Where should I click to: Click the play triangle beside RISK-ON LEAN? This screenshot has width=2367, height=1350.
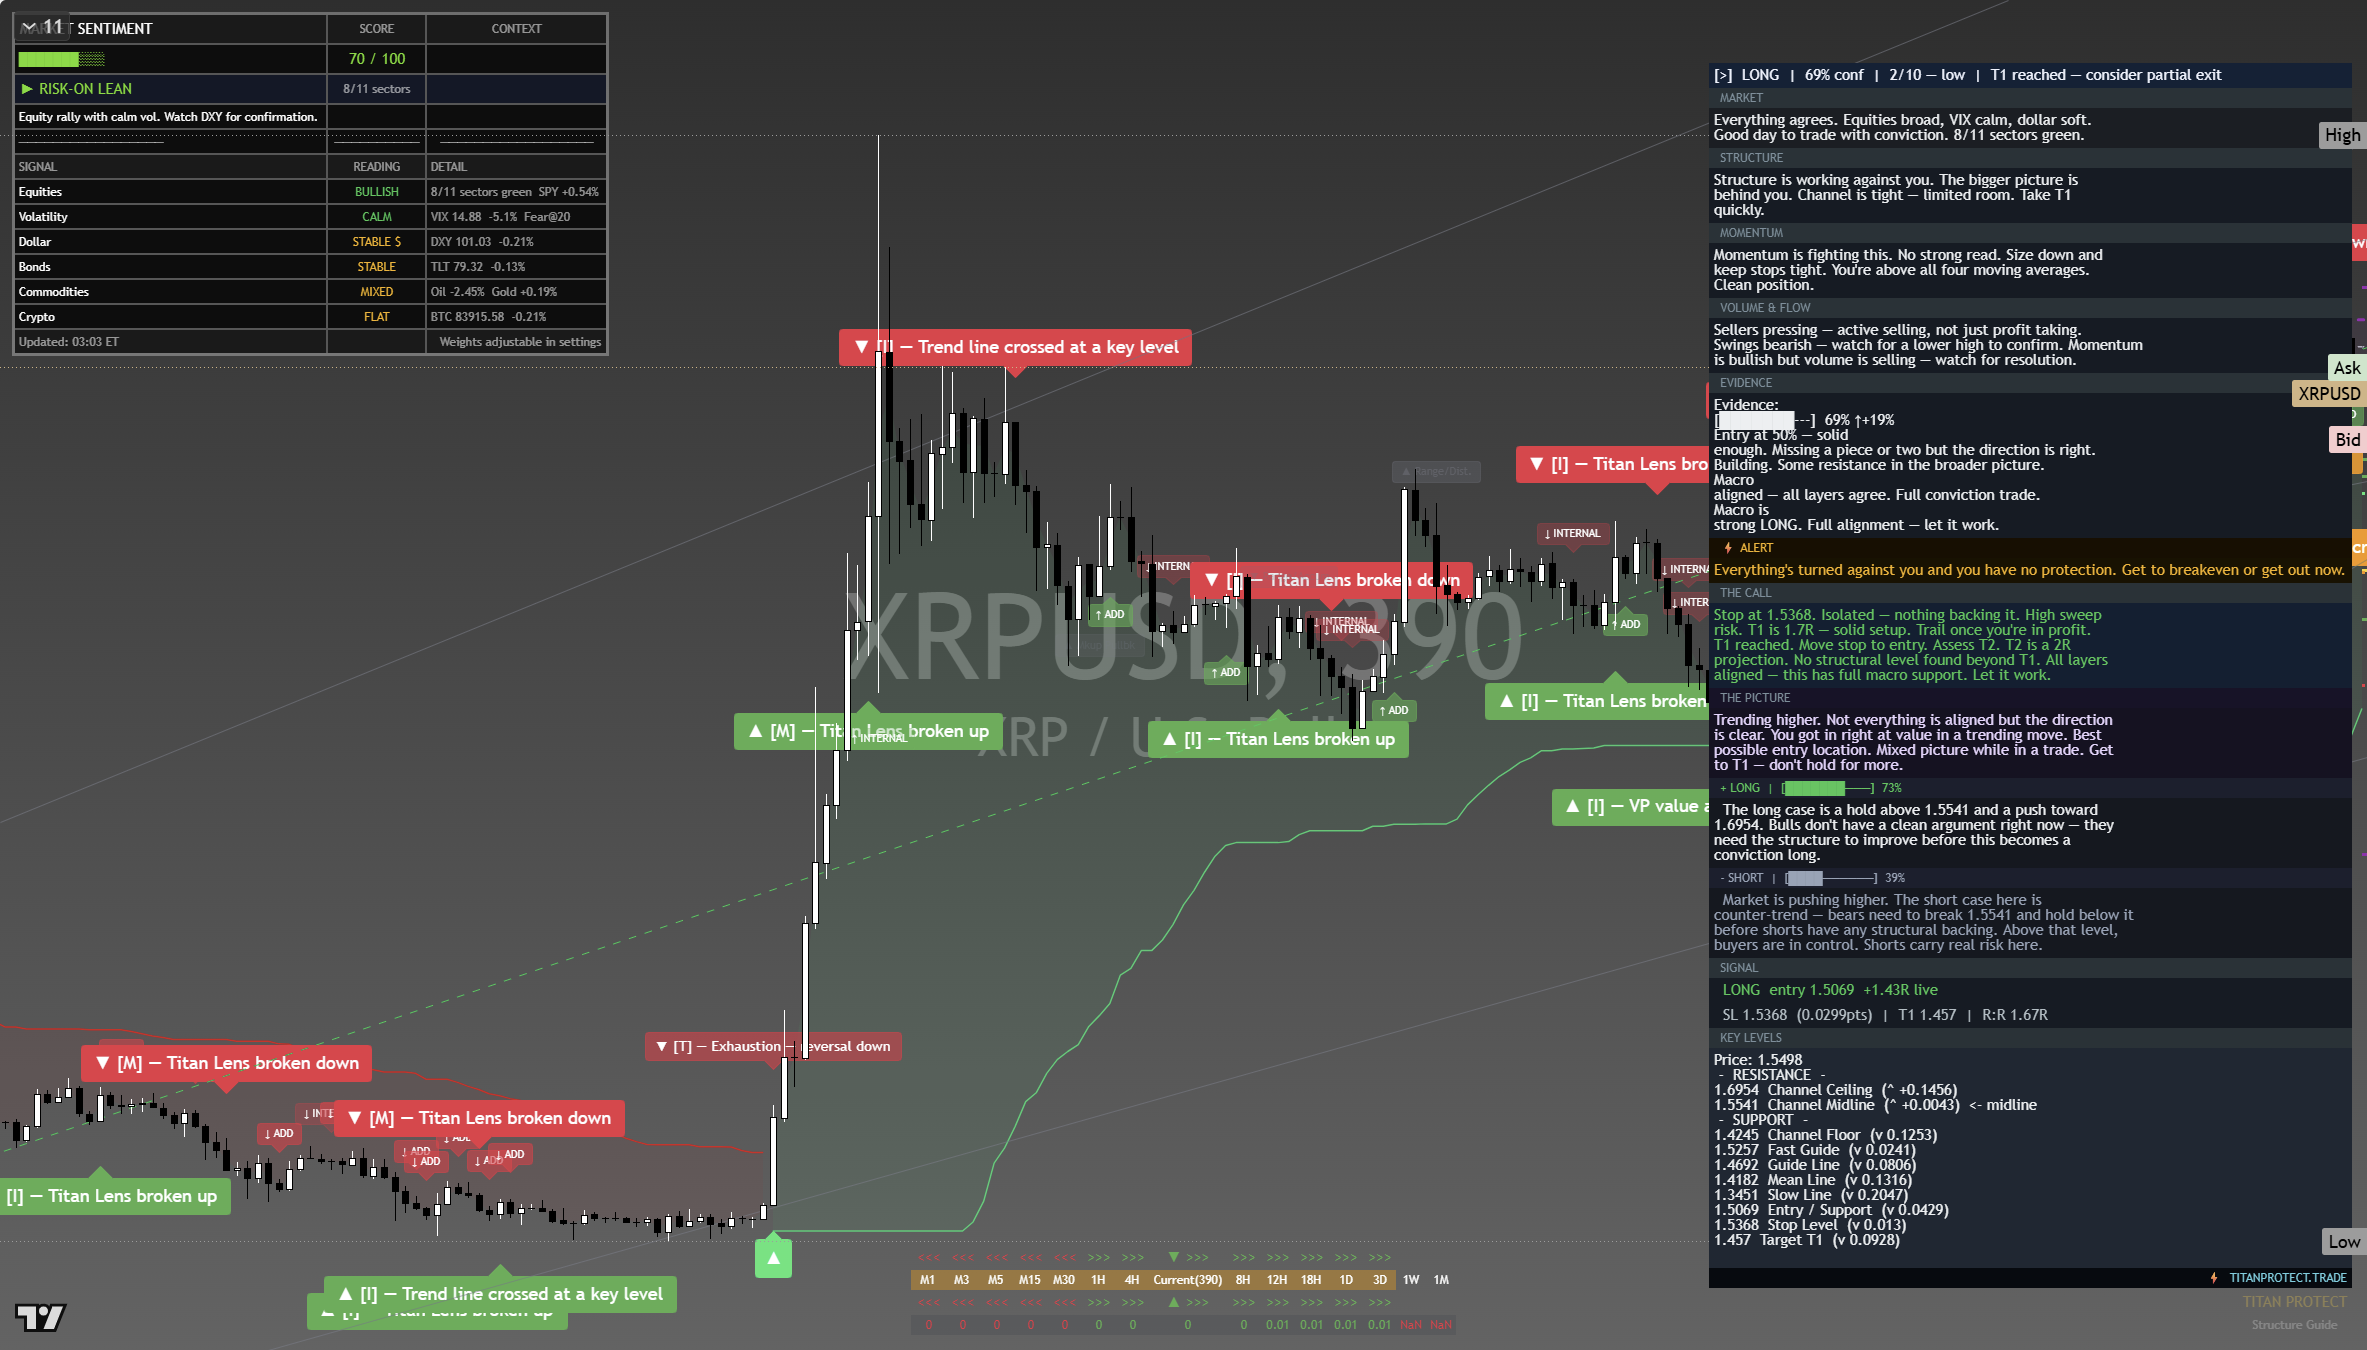27,89
